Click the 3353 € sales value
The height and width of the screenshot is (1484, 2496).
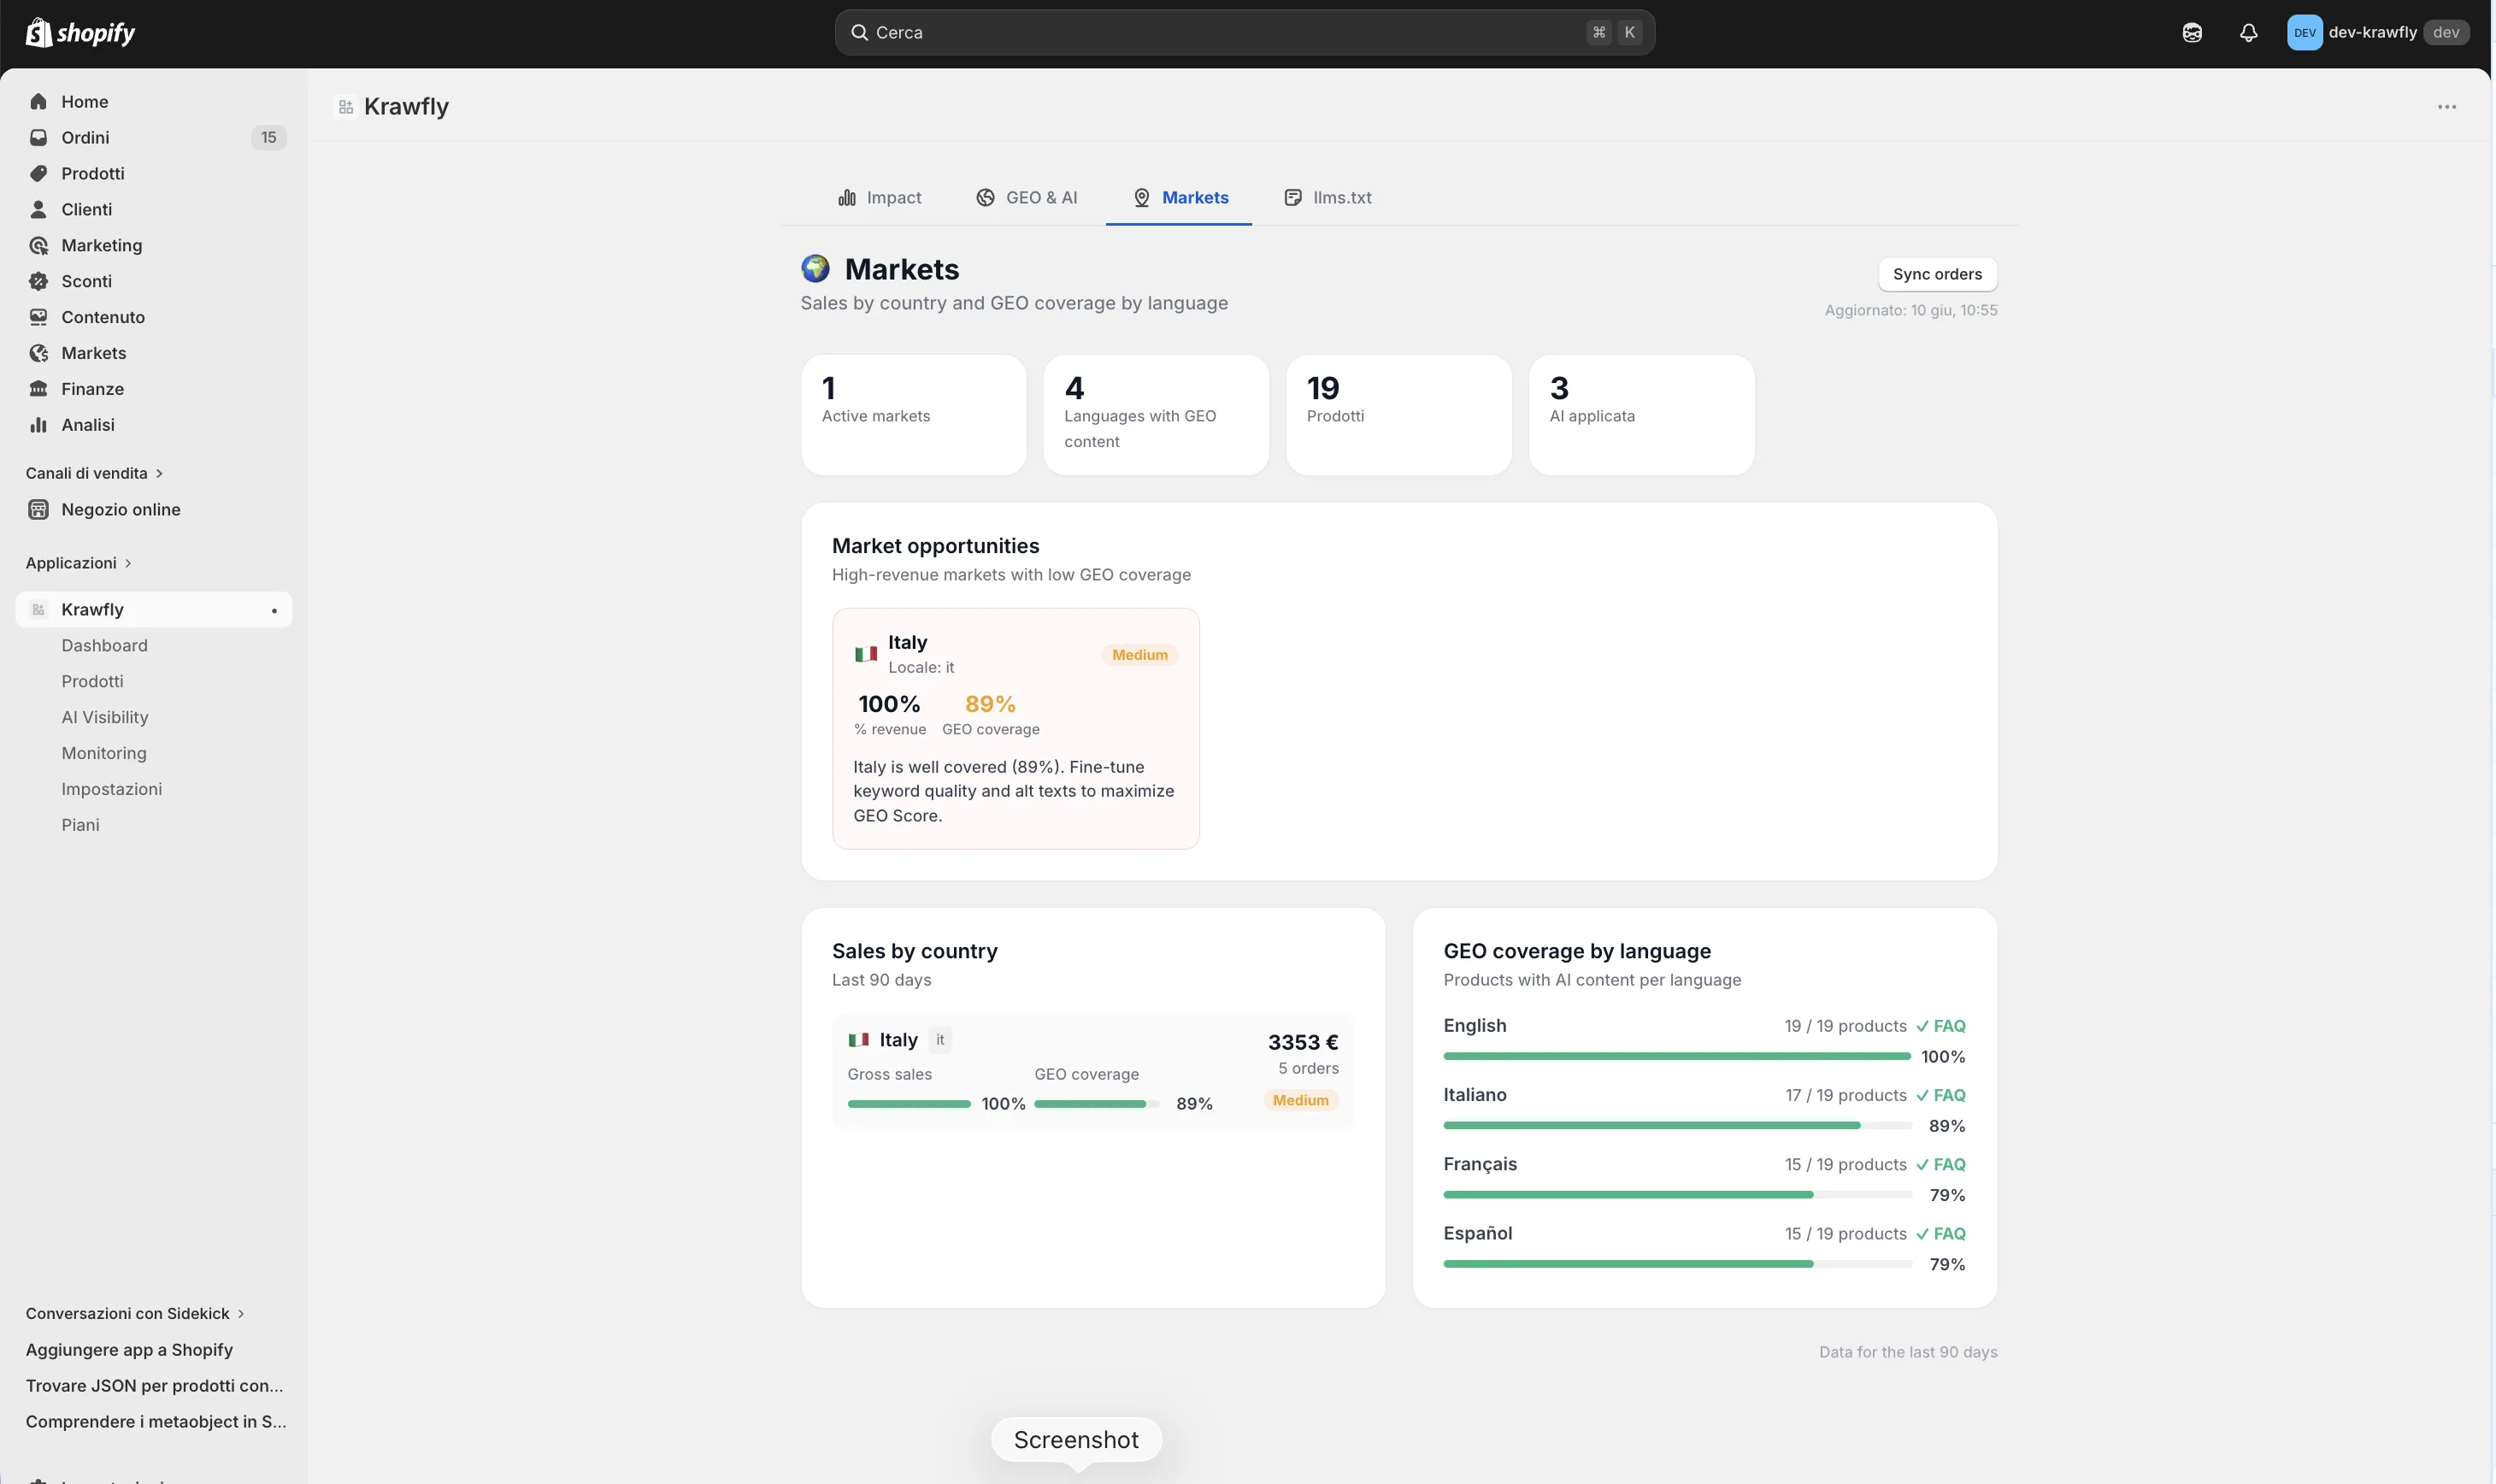[1303, 1042]
